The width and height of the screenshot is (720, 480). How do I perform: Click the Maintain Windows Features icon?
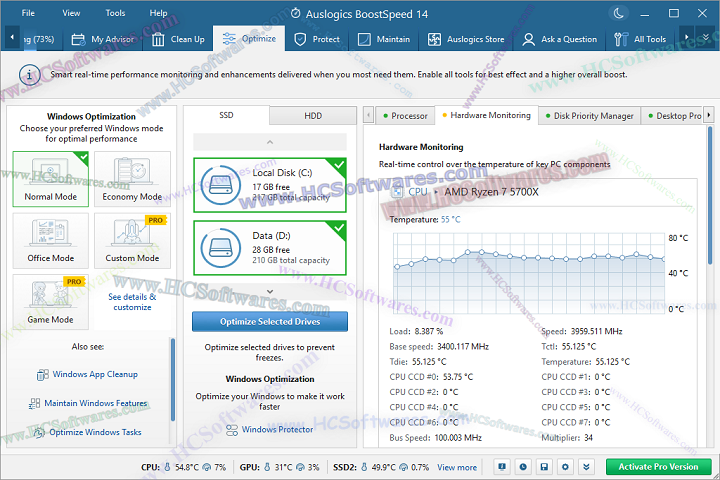coord(34,404)
